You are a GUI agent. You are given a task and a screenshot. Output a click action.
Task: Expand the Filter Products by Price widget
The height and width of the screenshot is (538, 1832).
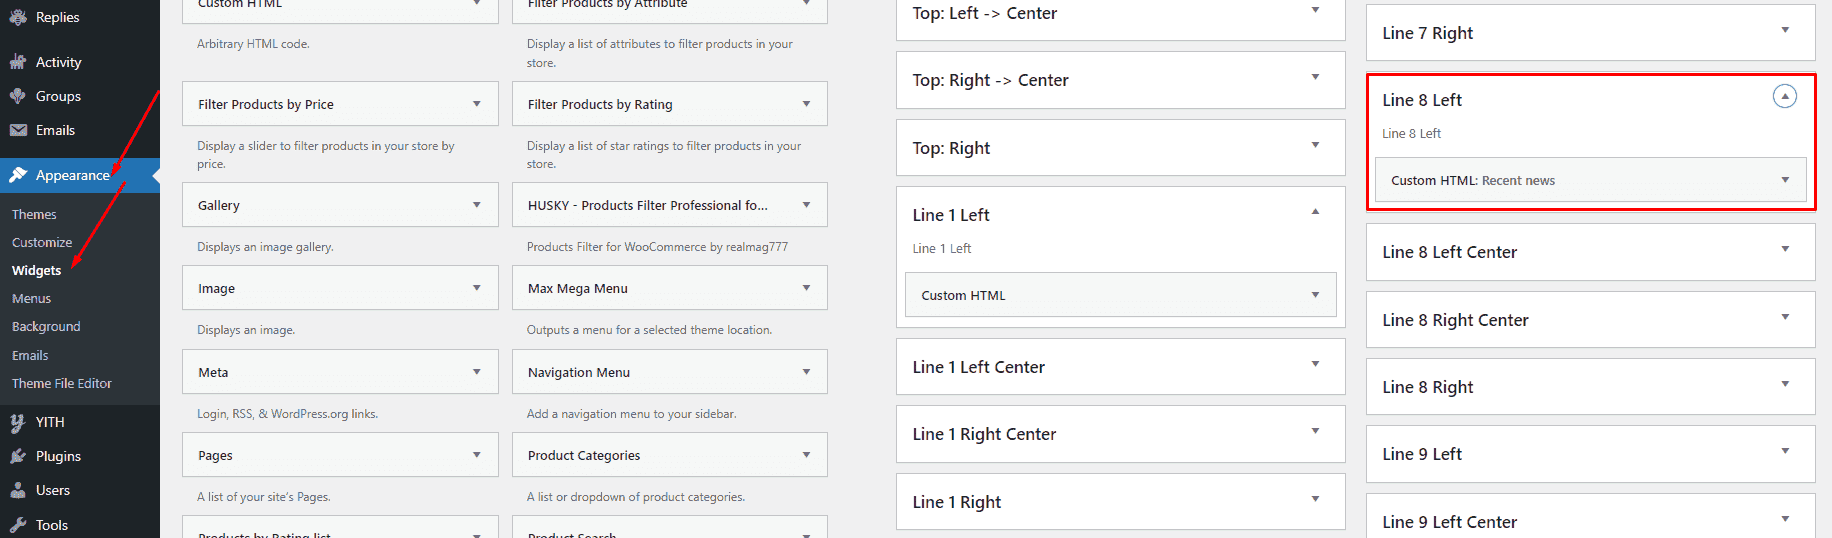477,104
